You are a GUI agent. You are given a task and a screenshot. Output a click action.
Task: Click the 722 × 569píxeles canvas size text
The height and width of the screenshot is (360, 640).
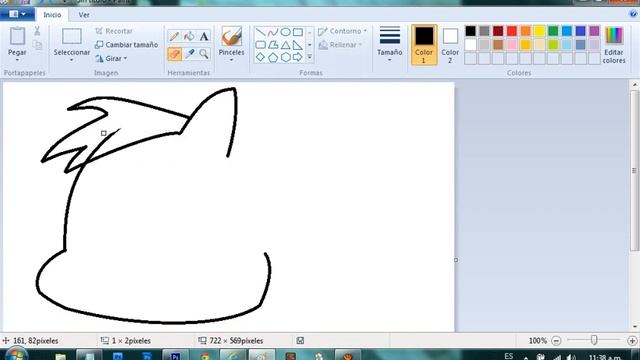pyautogui.click(x=236, y=340)
